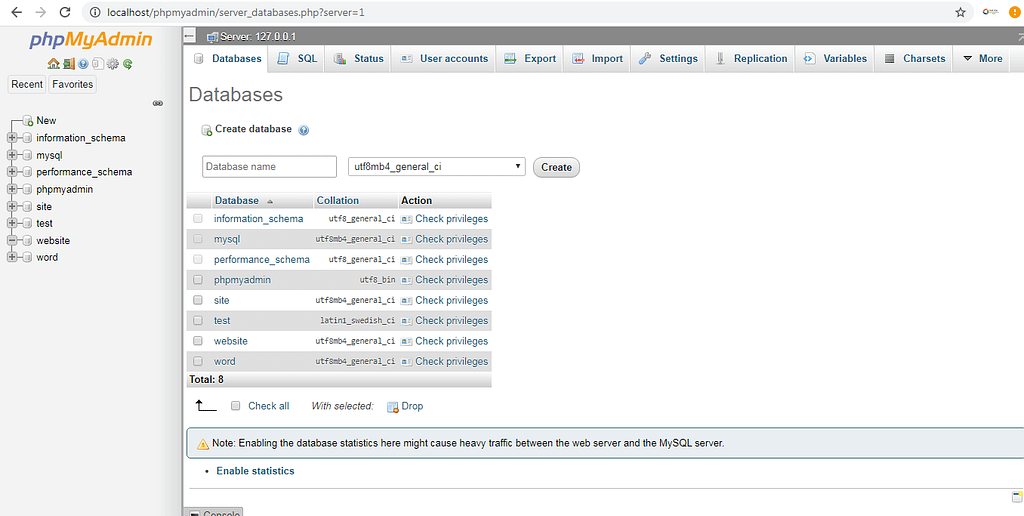Go back using the browser back arrow
Viewport: 1024px width, 516px height.
point(16,12)
